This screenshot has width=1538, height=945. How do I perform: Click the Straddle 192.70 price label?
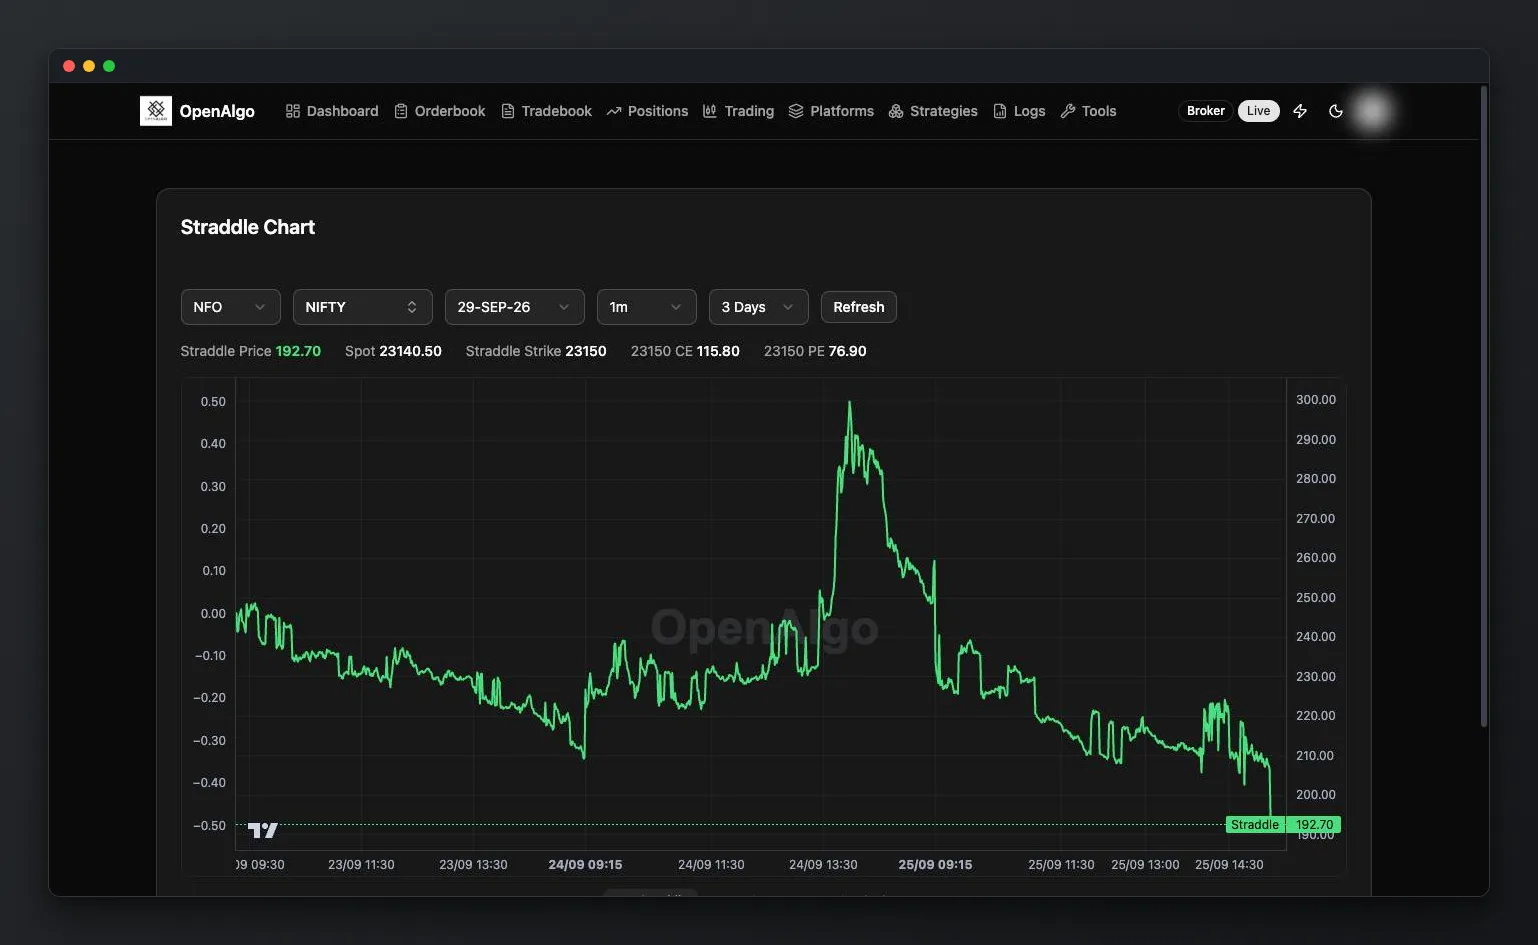pos(1283,825)
